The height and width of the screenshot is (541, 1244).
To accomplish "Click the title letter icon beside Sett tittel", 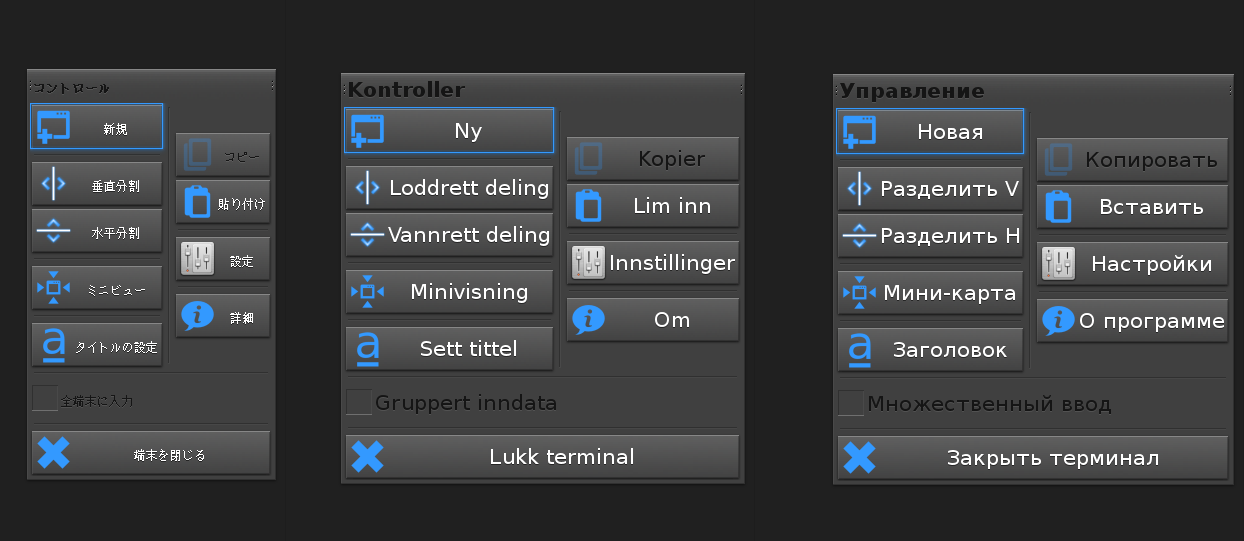I will [367, 348].
